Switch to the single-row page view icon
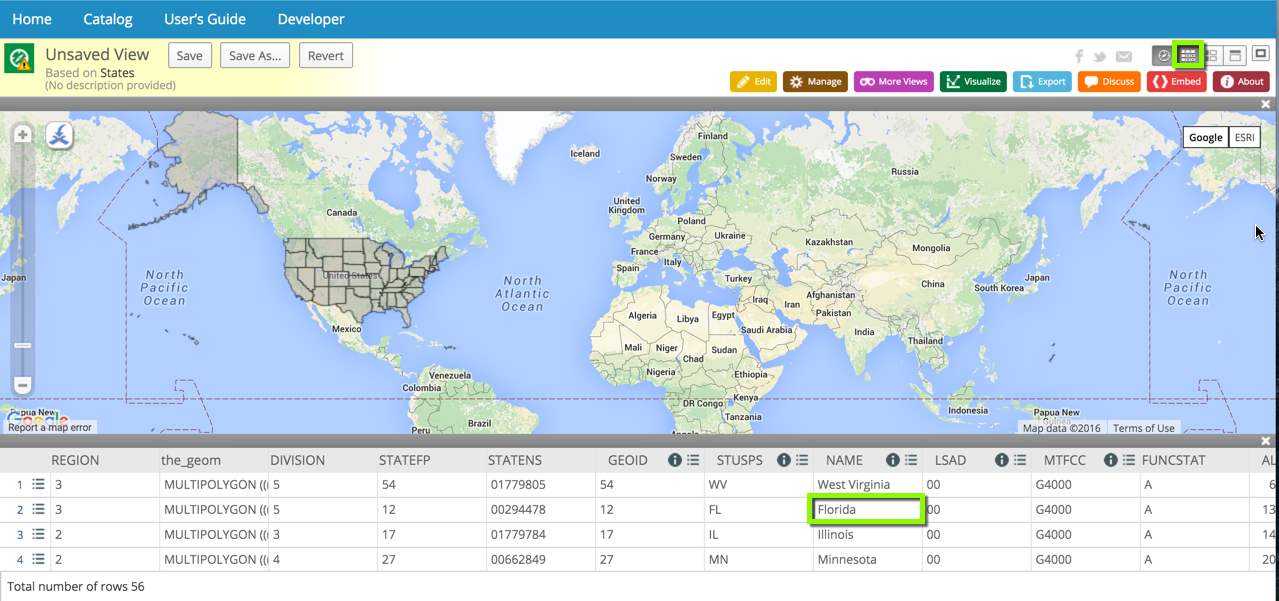Image resolution: width=1279 pixels, height=601 pixels. (1236, 55)
